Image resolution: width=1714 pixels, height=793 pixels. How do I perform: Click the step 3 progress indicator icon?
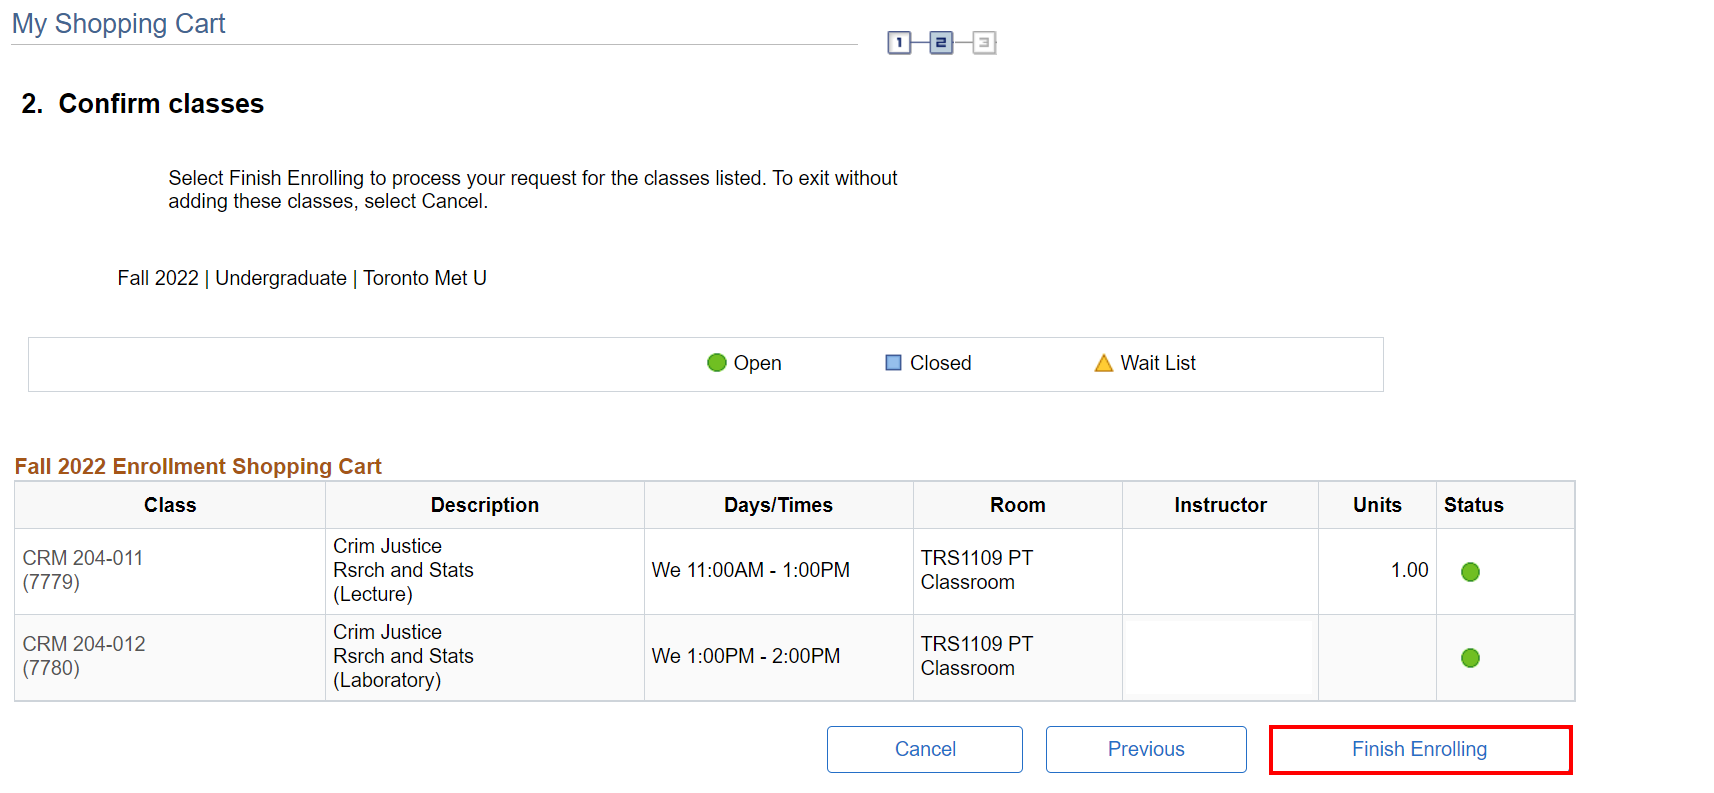[x=984, y=43]
